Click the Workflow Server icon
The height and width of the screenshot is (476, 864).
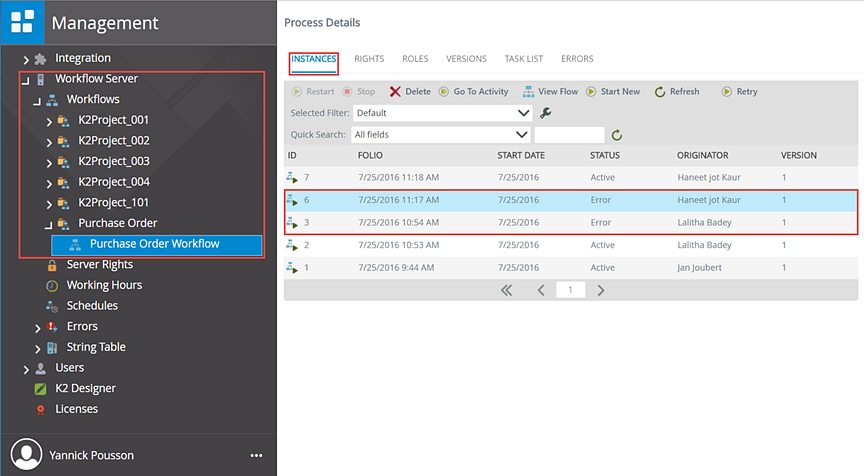pos(40,79)
